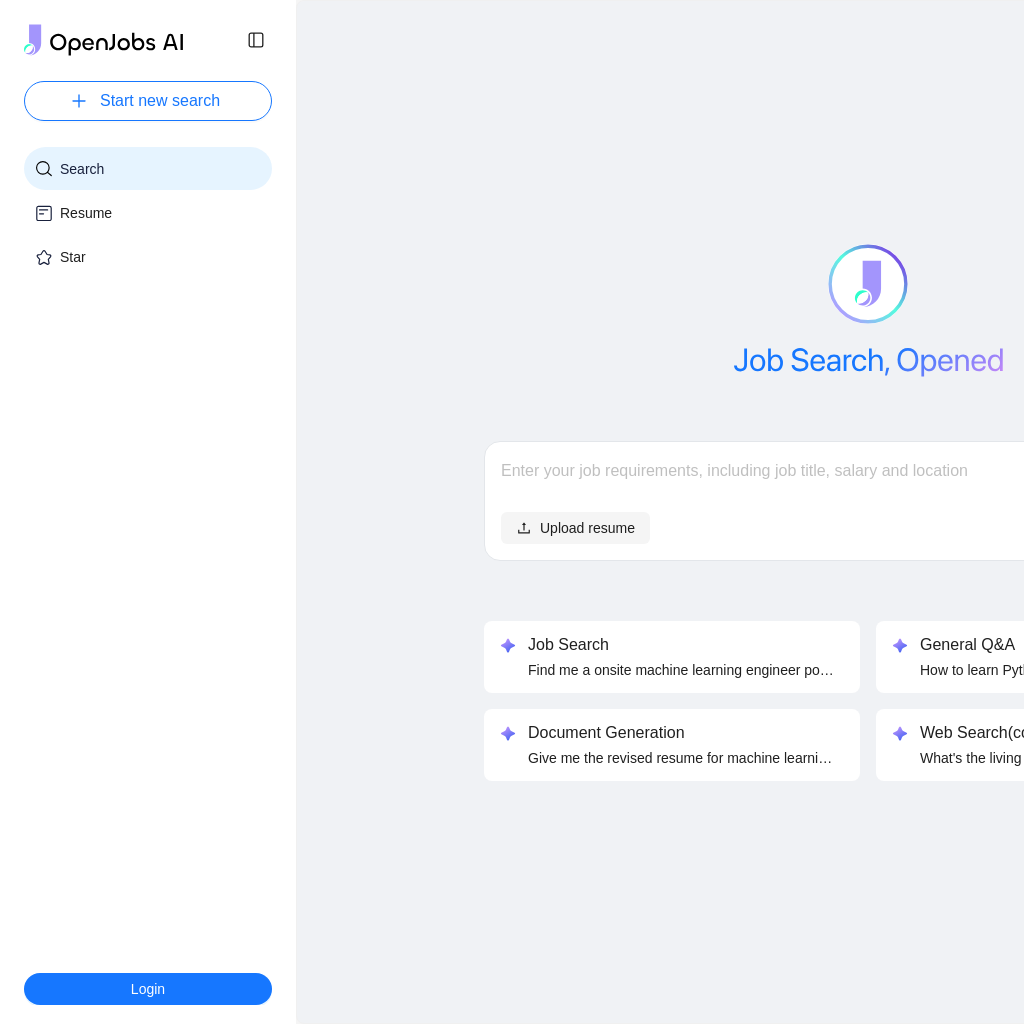The height and width of the screenshot is (1024, 1024).
Task: Click the OpenJobs AI logo
Action: click(103, 40)
